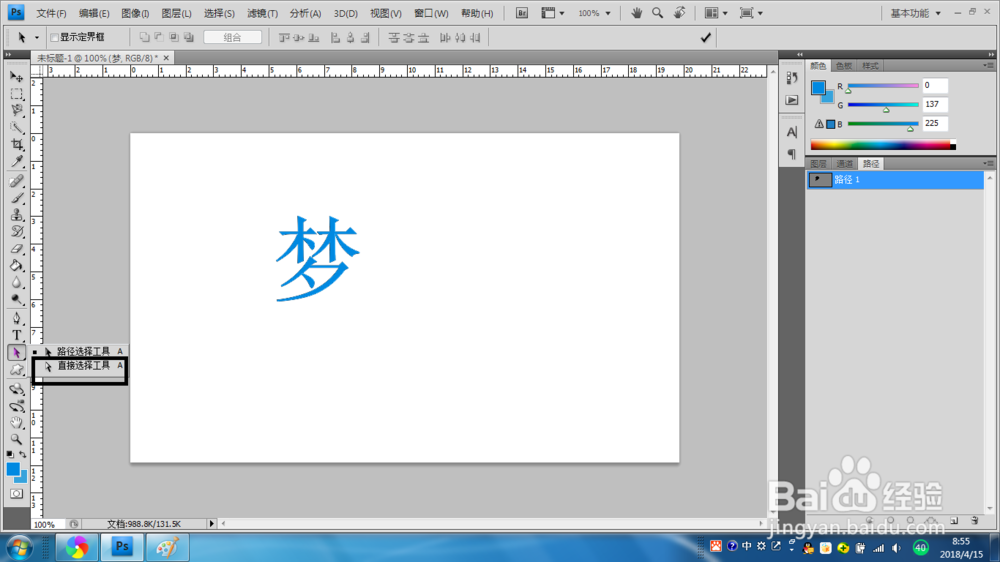This screenshot has width=1000, height=562.
Task: Open the History panel icon
Action: pyautogui.click(x=791, y=78)
